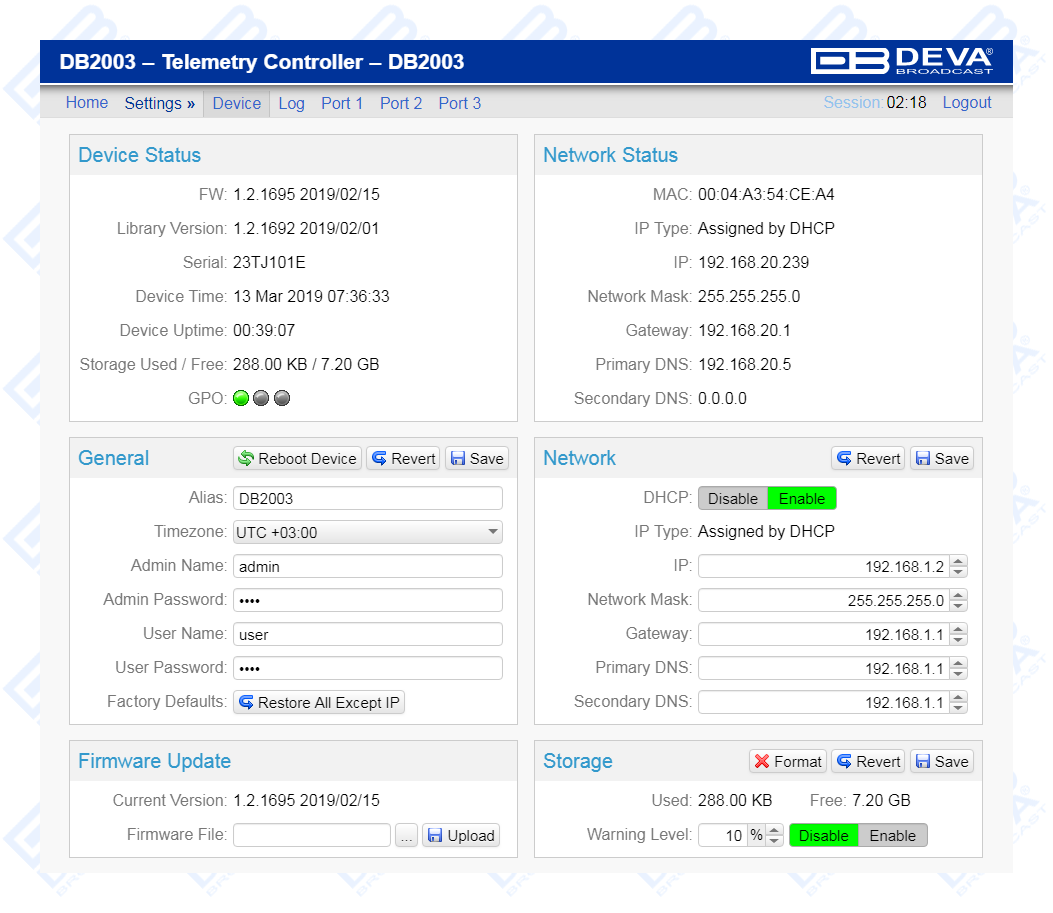Save the General settings
The width and height of the screenshot is (1053, 913).
(x=476, y=458)
